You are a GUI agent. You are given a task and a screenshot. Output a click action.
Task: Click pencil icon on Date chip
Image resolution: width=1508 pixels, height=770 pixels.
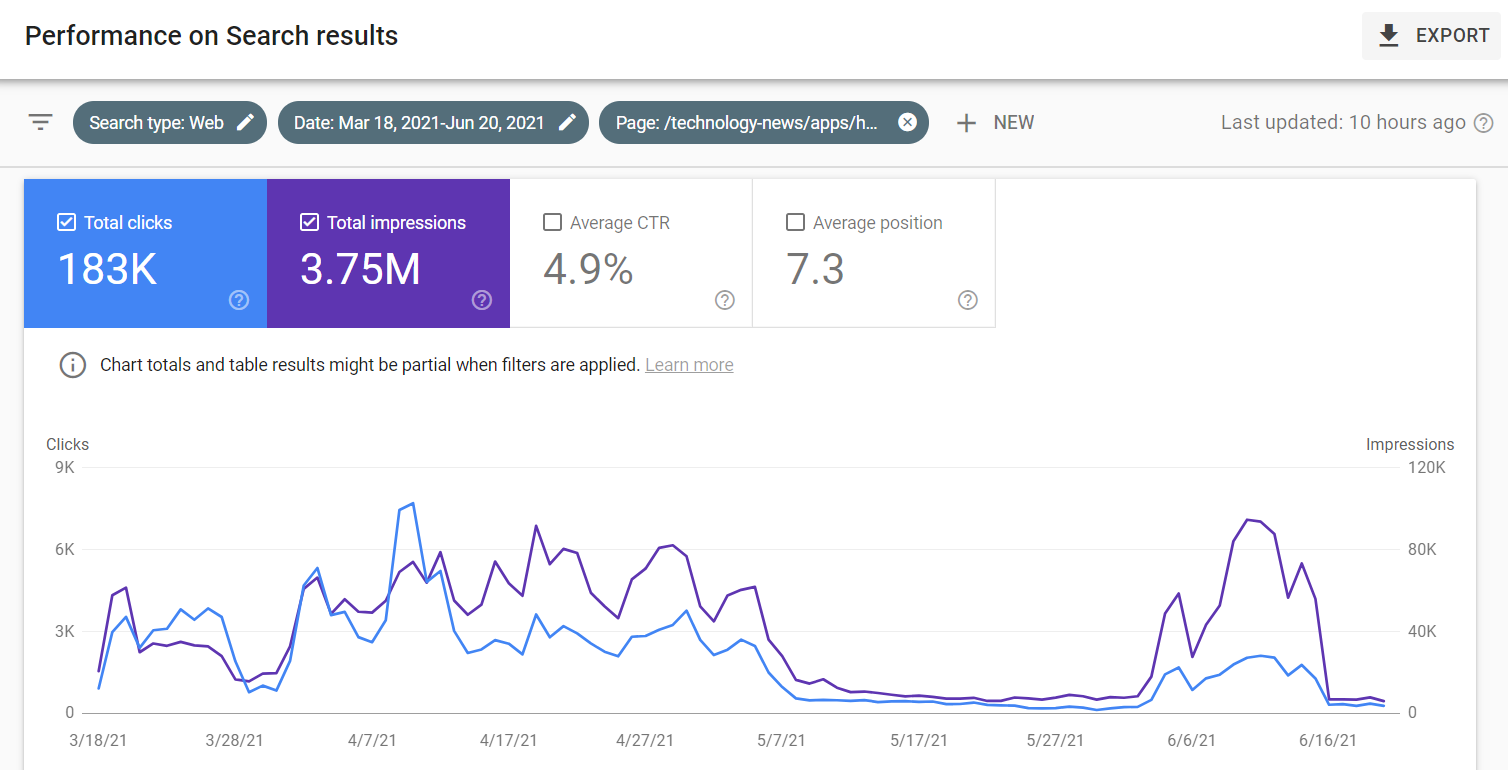click(567, 123)
